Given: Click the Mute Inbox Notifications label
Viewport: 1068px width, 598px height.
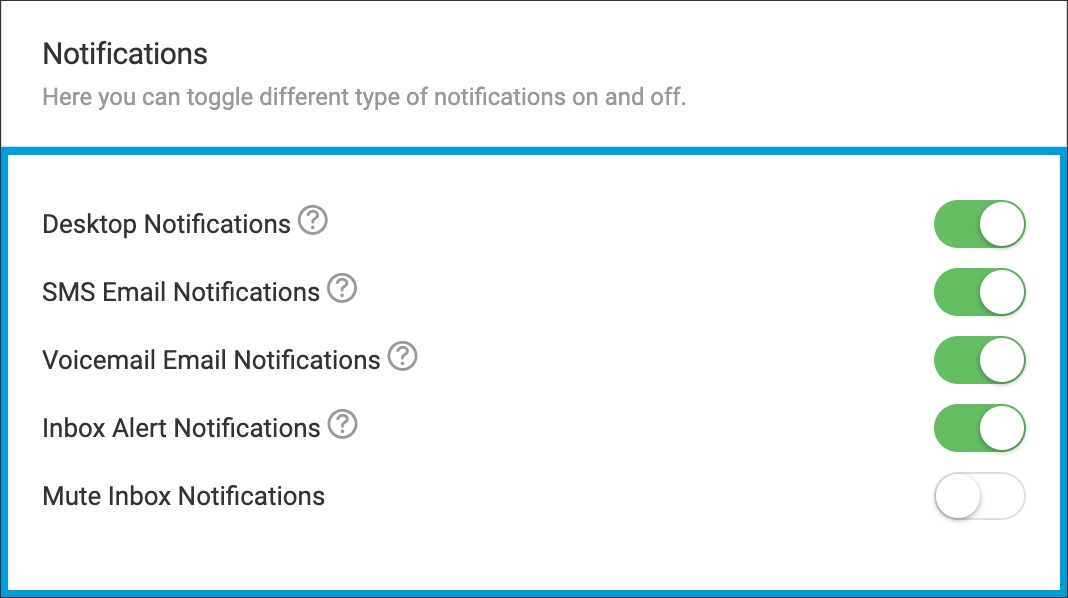Looking at the screenshot, I should [x=183, y=496].
